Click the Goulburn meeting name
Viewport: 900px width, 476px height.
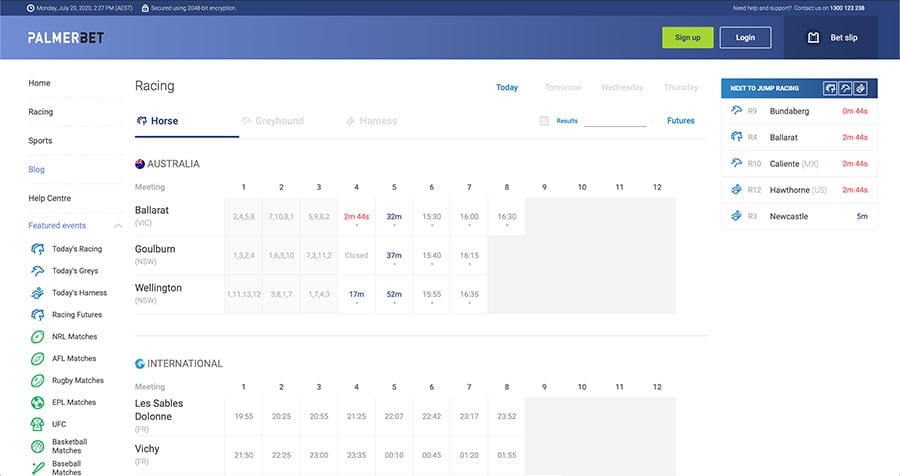coord(155,249)
